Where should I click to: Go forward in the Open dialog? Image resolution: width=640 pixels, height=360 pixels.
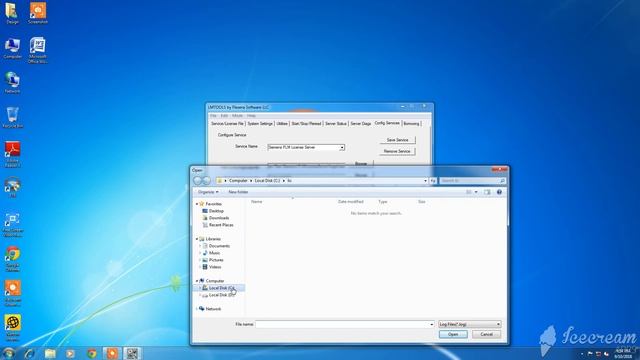[x=207, y=180]
